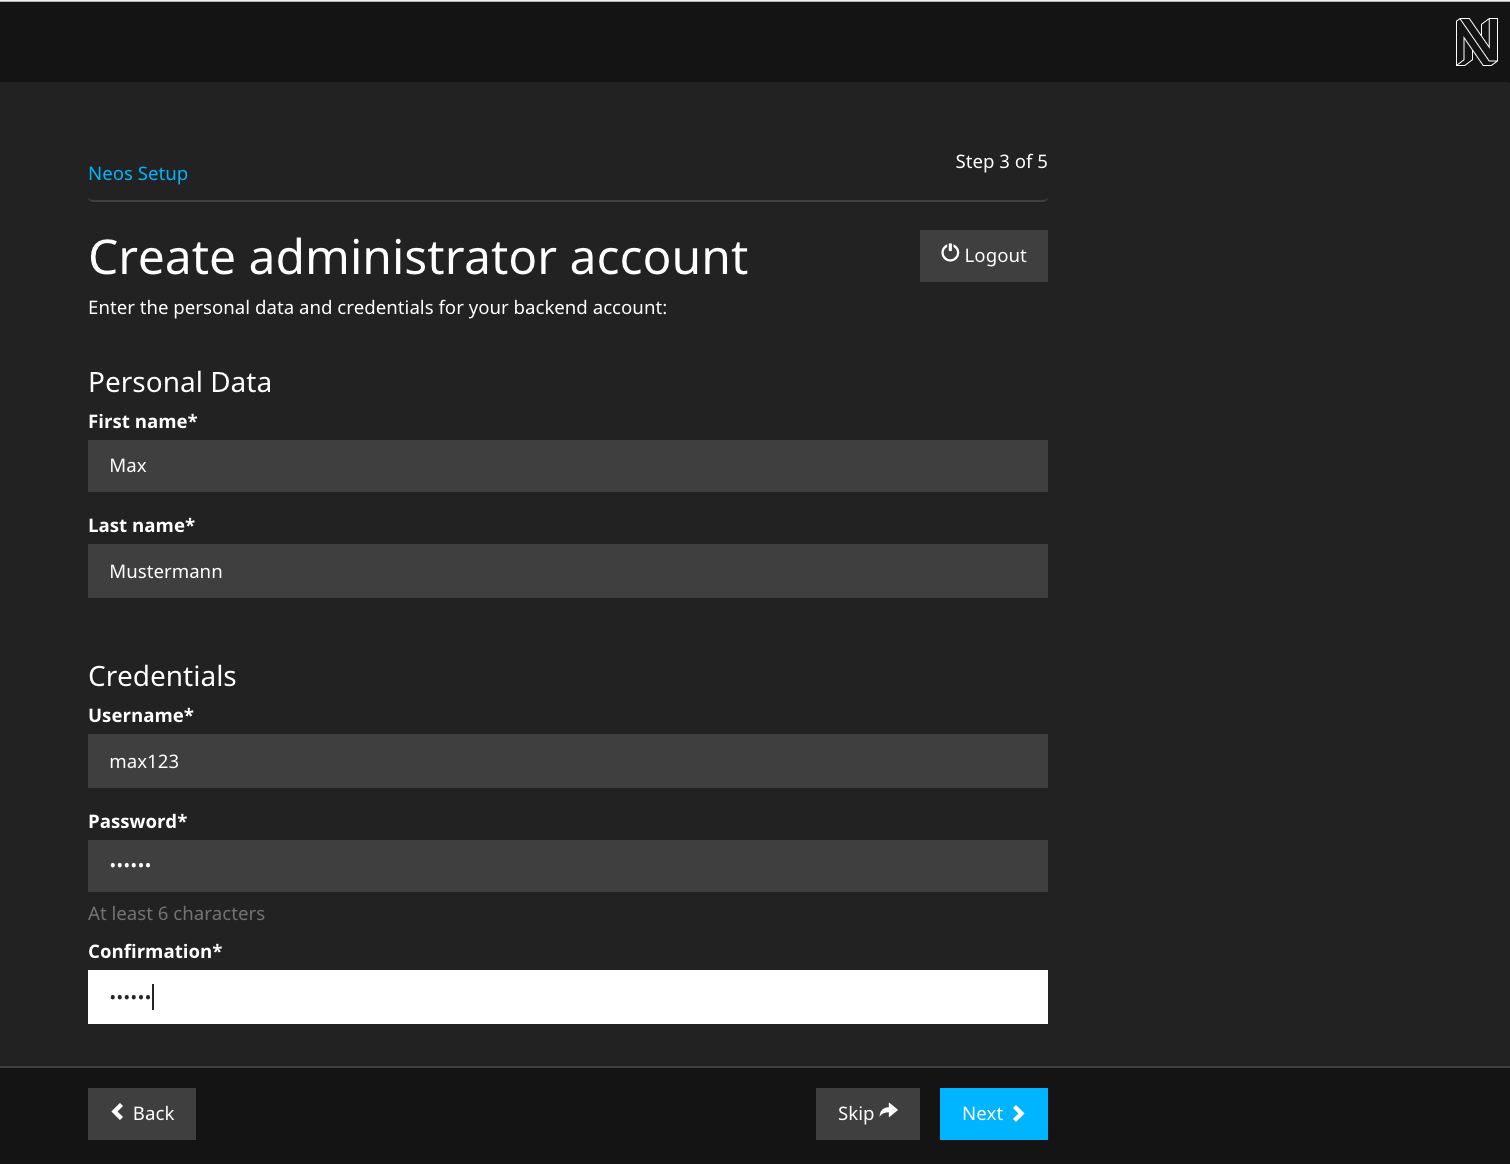1510x1164 pixels.
Task: Skip this step with the Skip button
Action: (x=867, y=1113)
